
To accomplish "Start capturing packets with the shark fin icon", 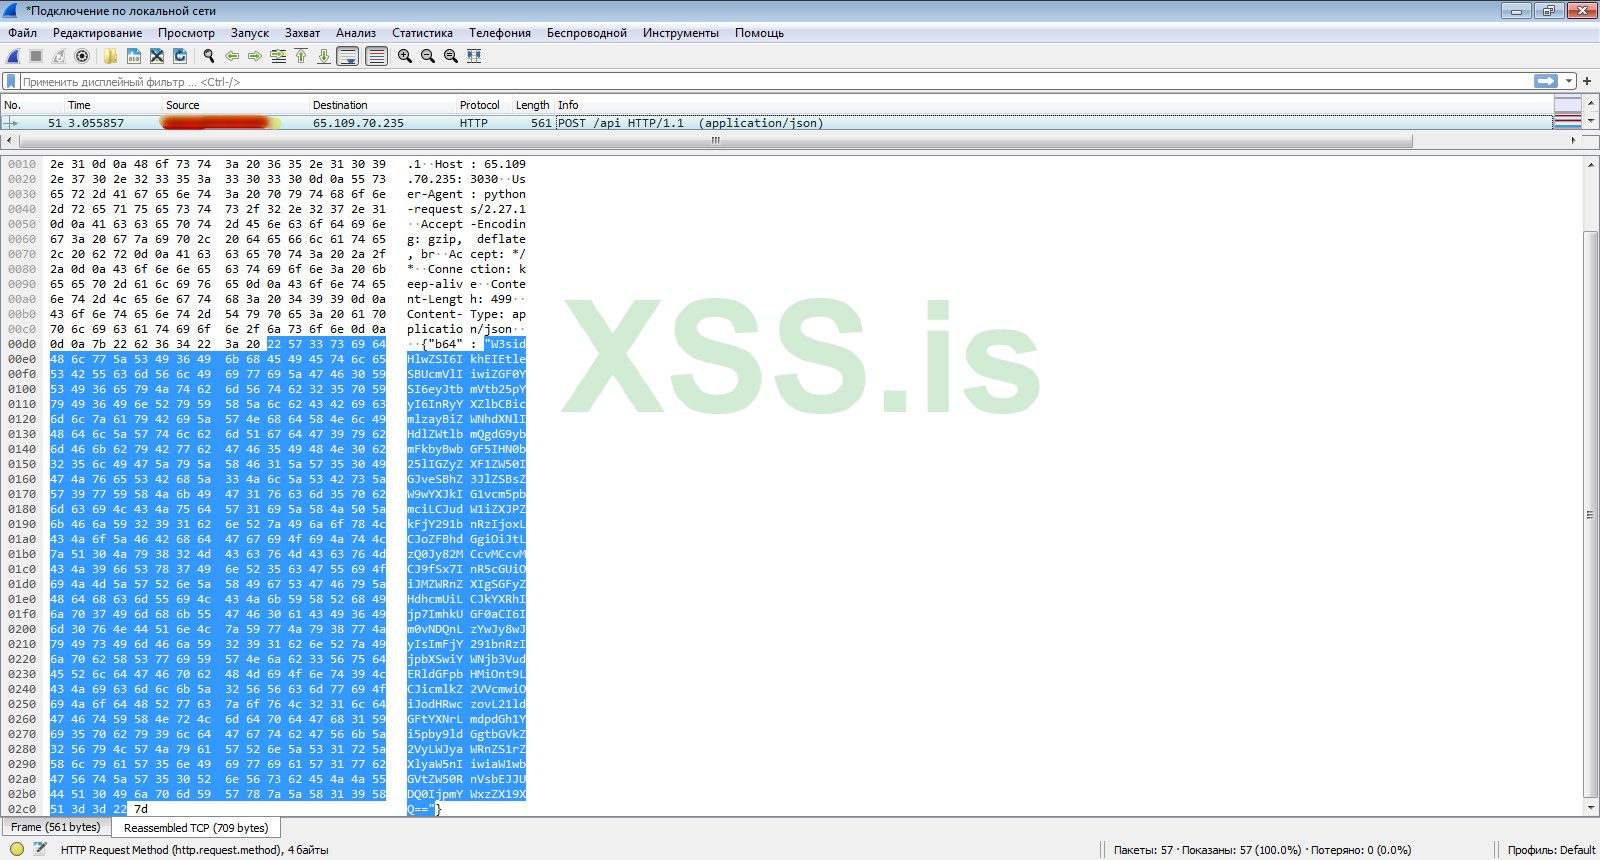I will pyautogui.click(x=14, y=56).
